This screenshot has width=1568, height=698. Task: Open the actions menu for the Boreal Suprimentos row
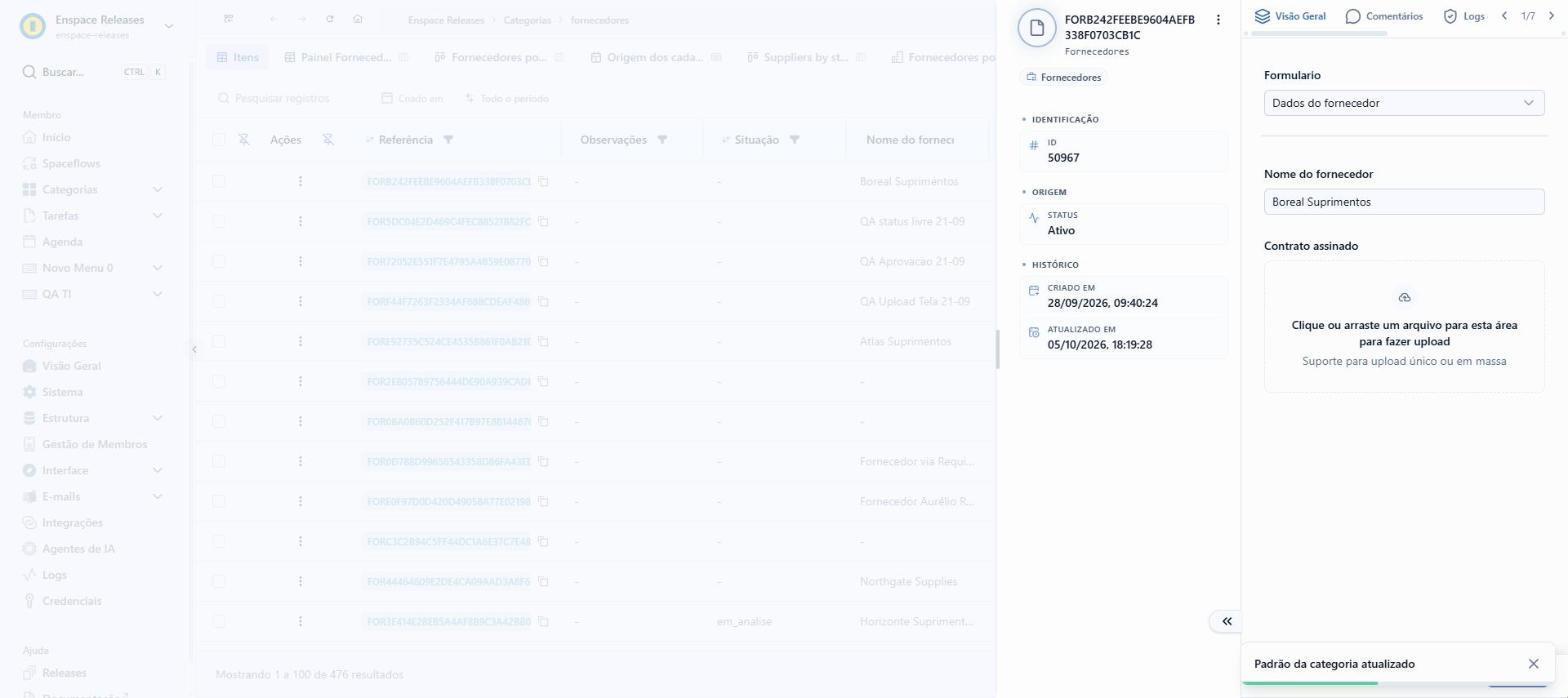[300, 182]
